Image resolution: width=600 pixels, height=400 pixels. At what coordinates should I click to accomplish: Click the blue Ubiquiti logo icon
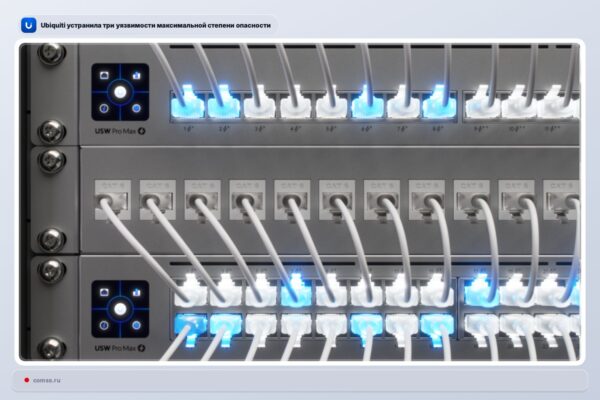pos(29,25)
